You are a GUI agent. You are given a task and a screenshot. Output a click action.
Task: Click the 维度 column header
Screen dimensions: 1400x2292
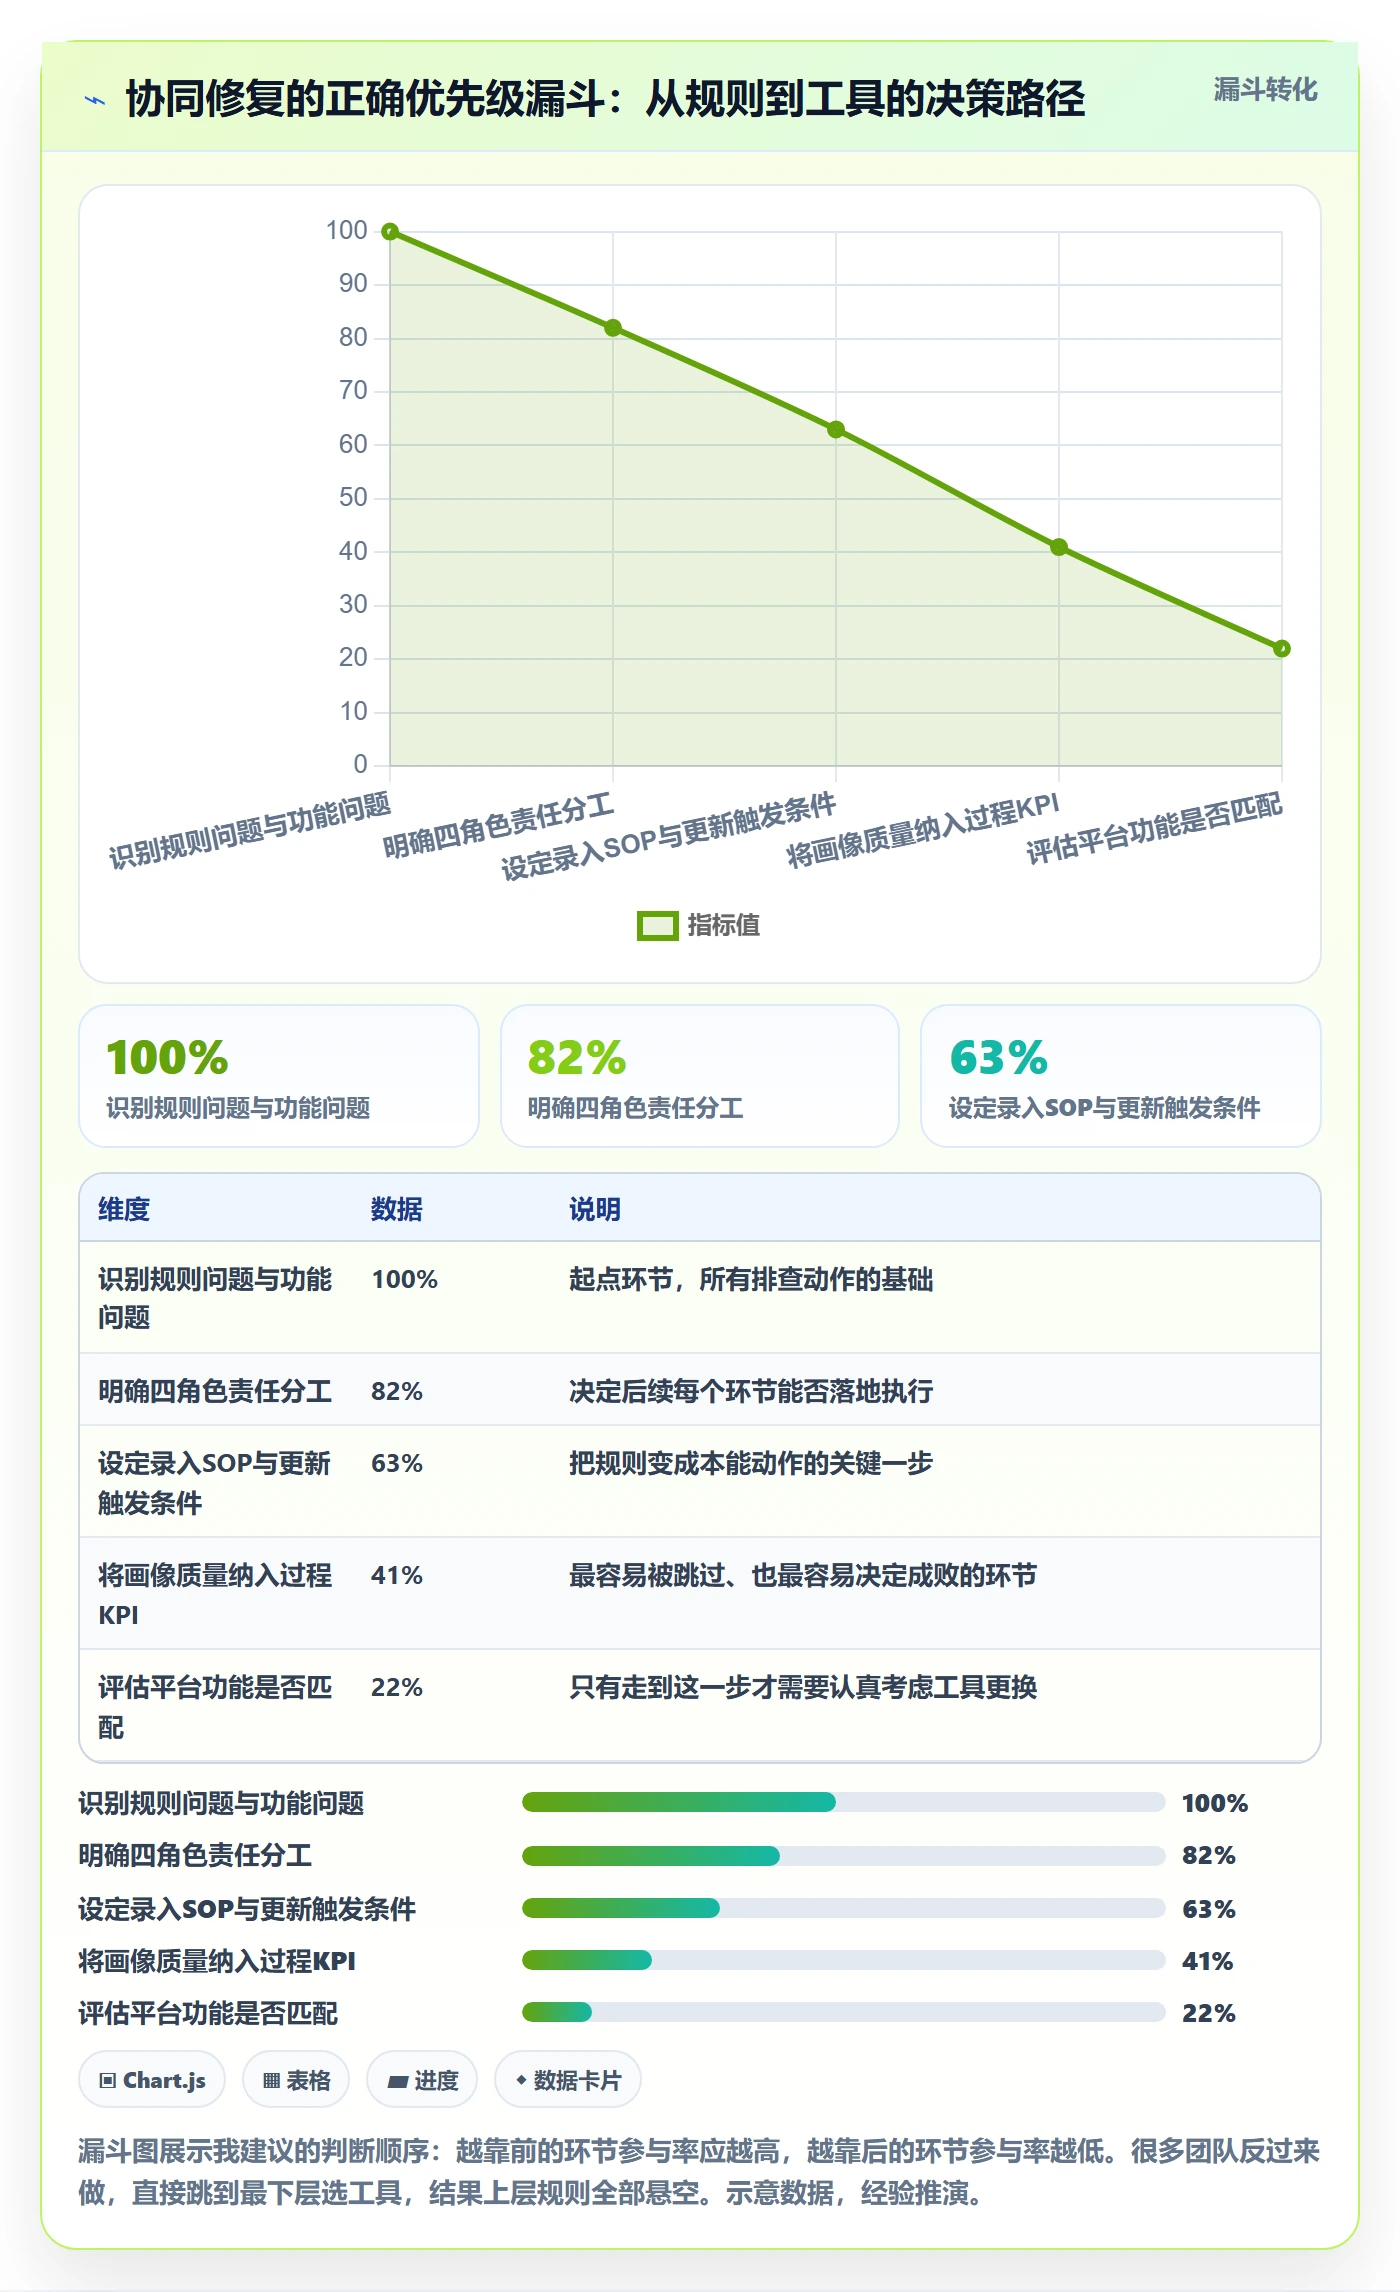tap(124, 1209)
